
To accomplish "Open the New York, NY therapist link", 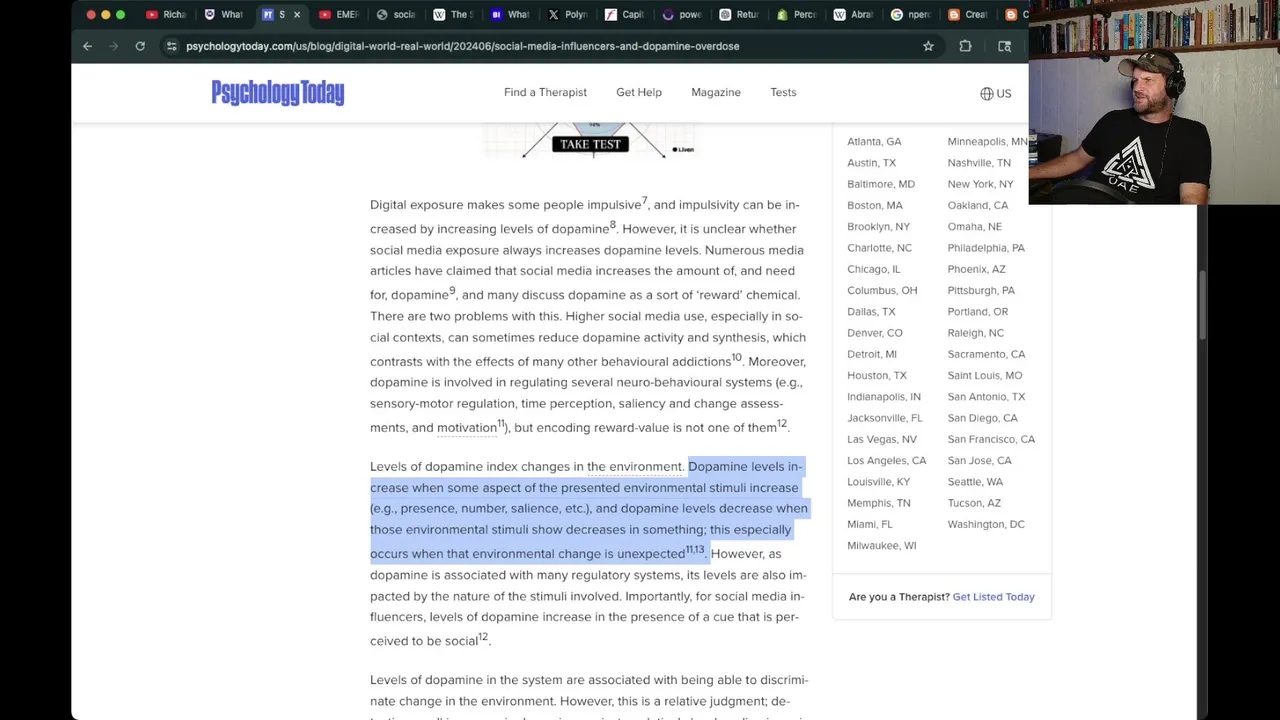I will coord(980,184).
